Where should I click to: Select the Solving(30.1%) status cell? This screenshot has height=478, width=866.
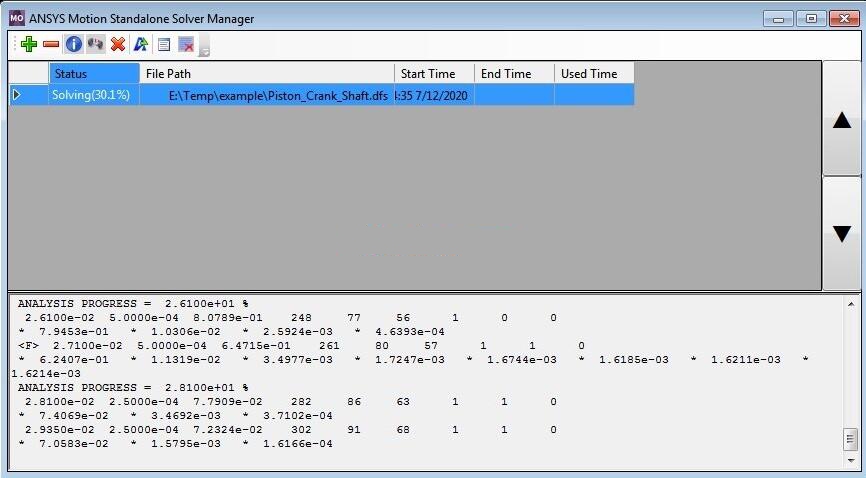94,95
